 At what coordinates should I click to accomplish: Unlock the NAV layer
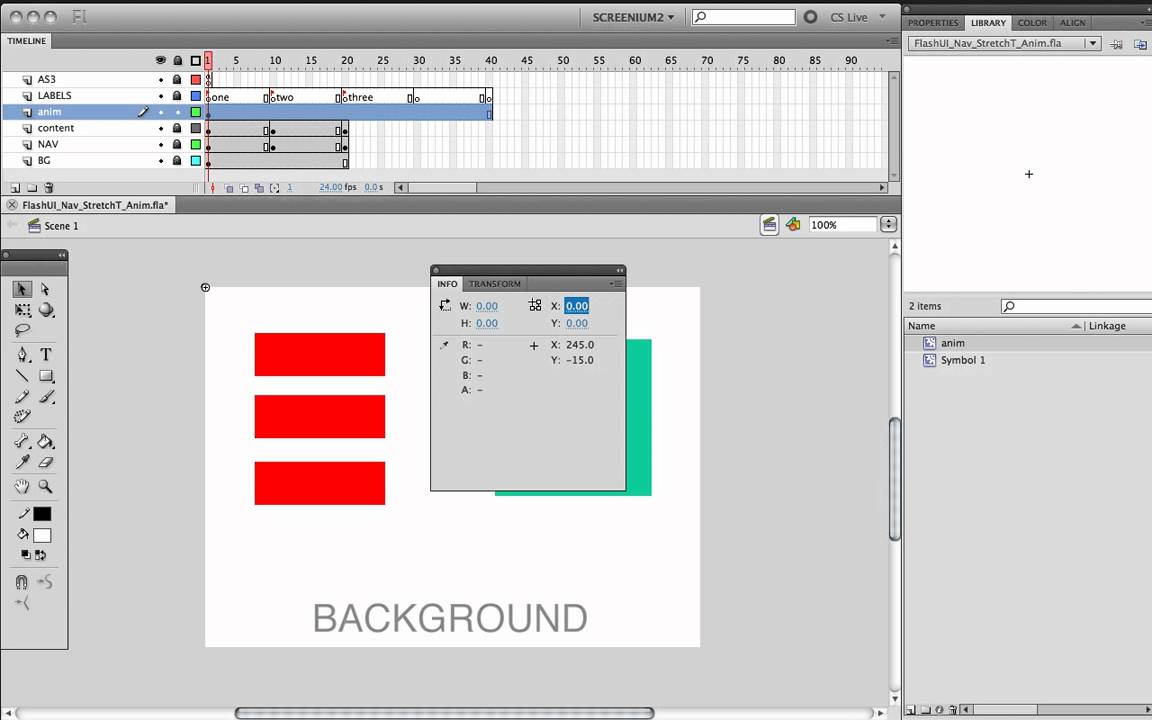pos(177,145)
